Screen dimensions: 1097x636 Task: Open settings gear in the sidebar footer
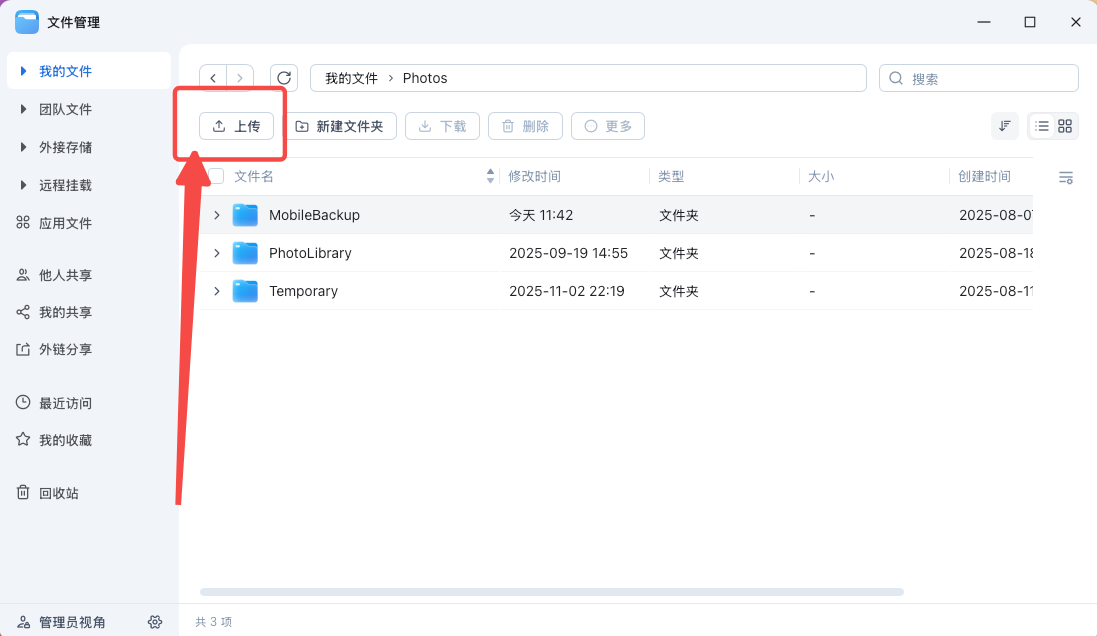(x=155, y=622)
